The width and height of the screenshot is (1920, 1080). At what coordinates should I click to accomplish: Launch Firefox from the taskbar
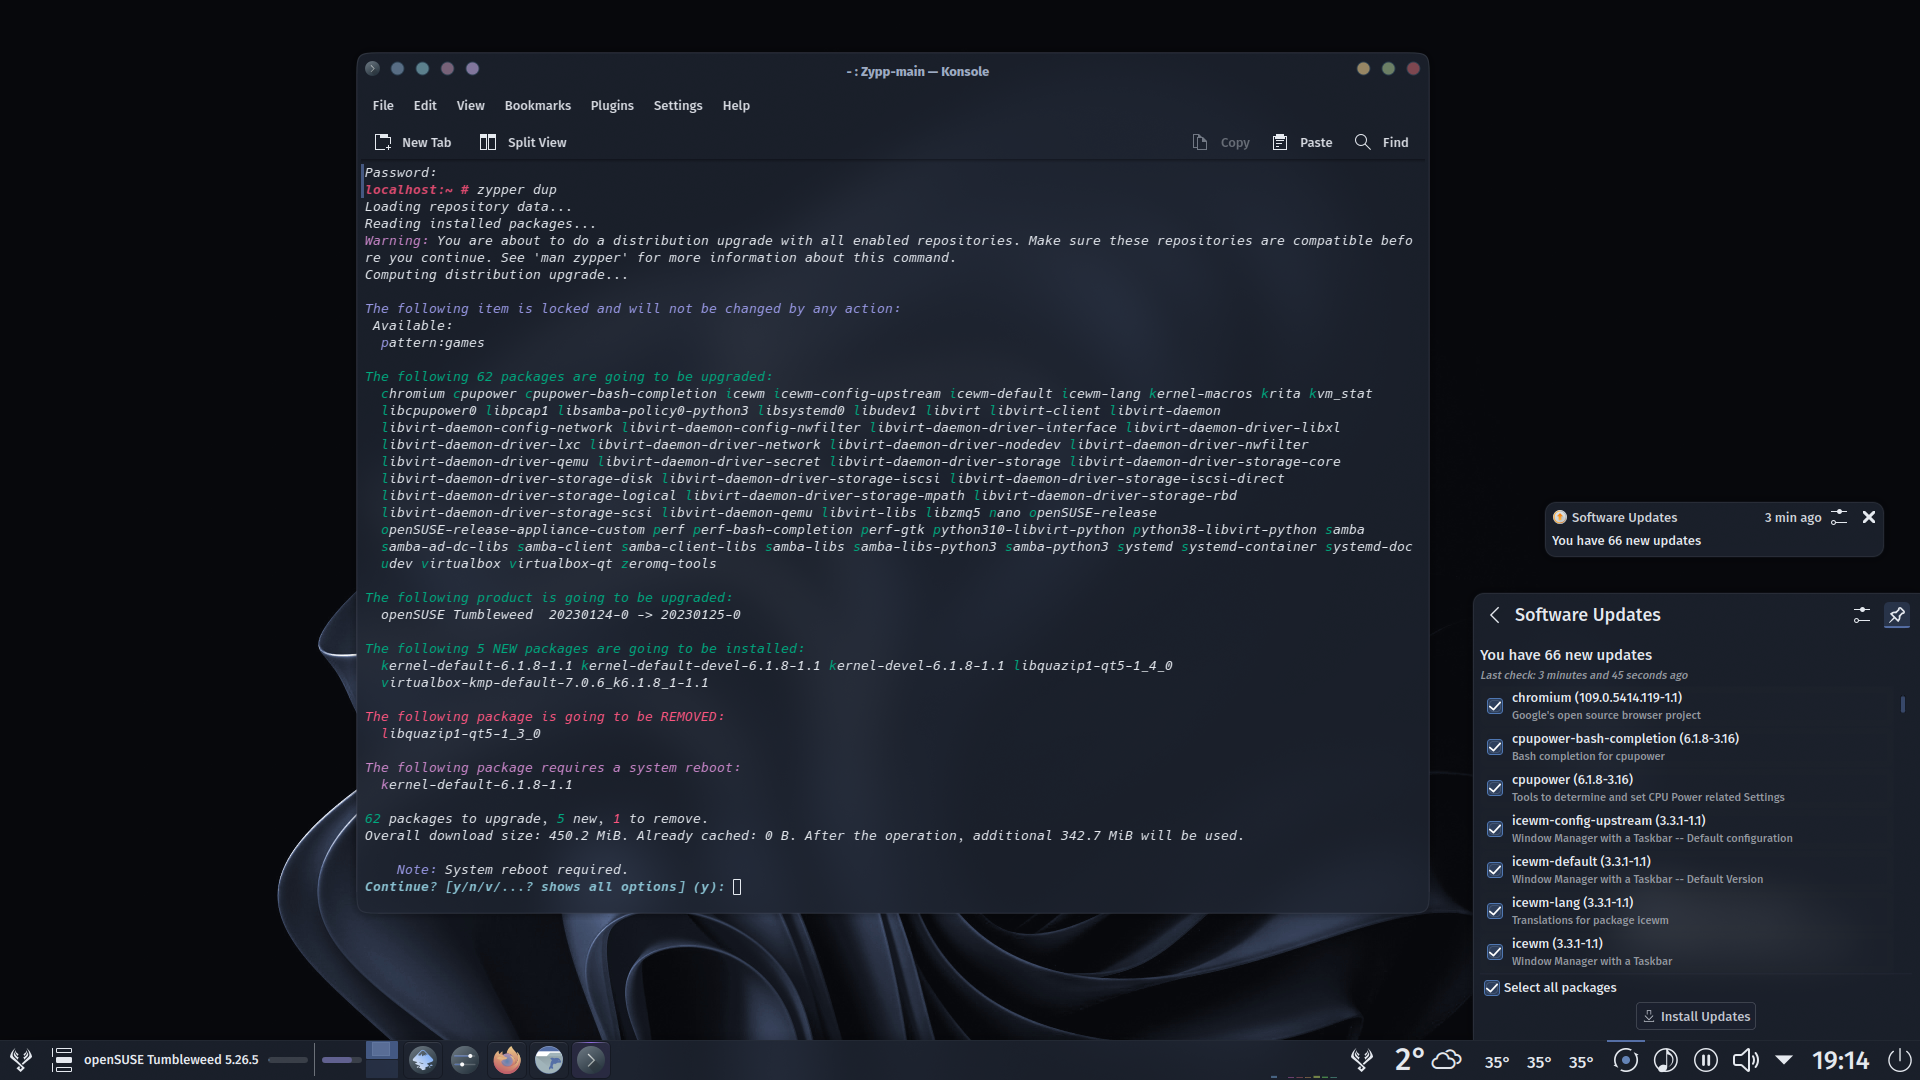click(x=506, y=1059)
